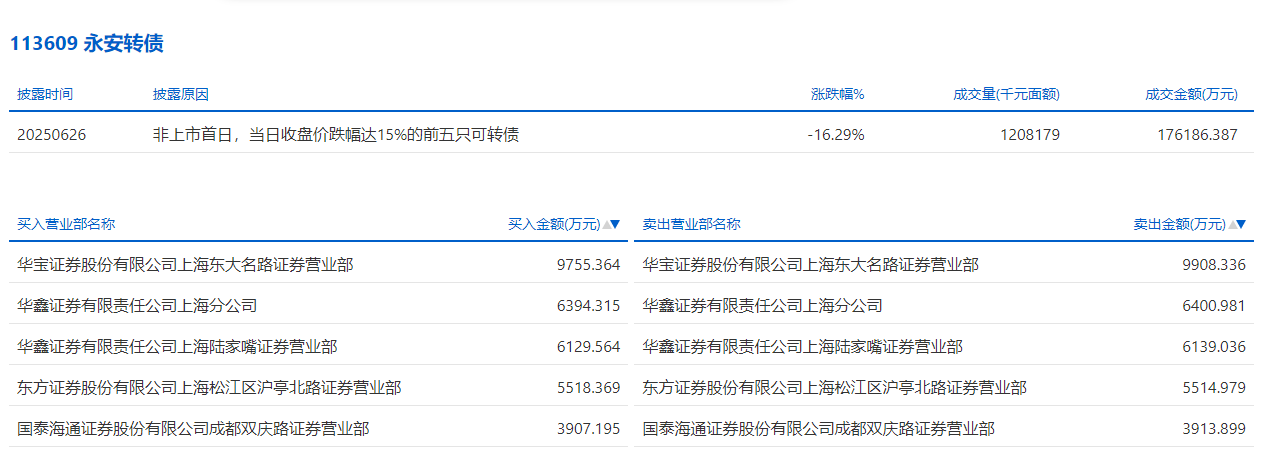Viewport: 1264px width, 456px height.
Task: Open buy-side 华鑫证券上海分公司
Action: click(137, 305)
